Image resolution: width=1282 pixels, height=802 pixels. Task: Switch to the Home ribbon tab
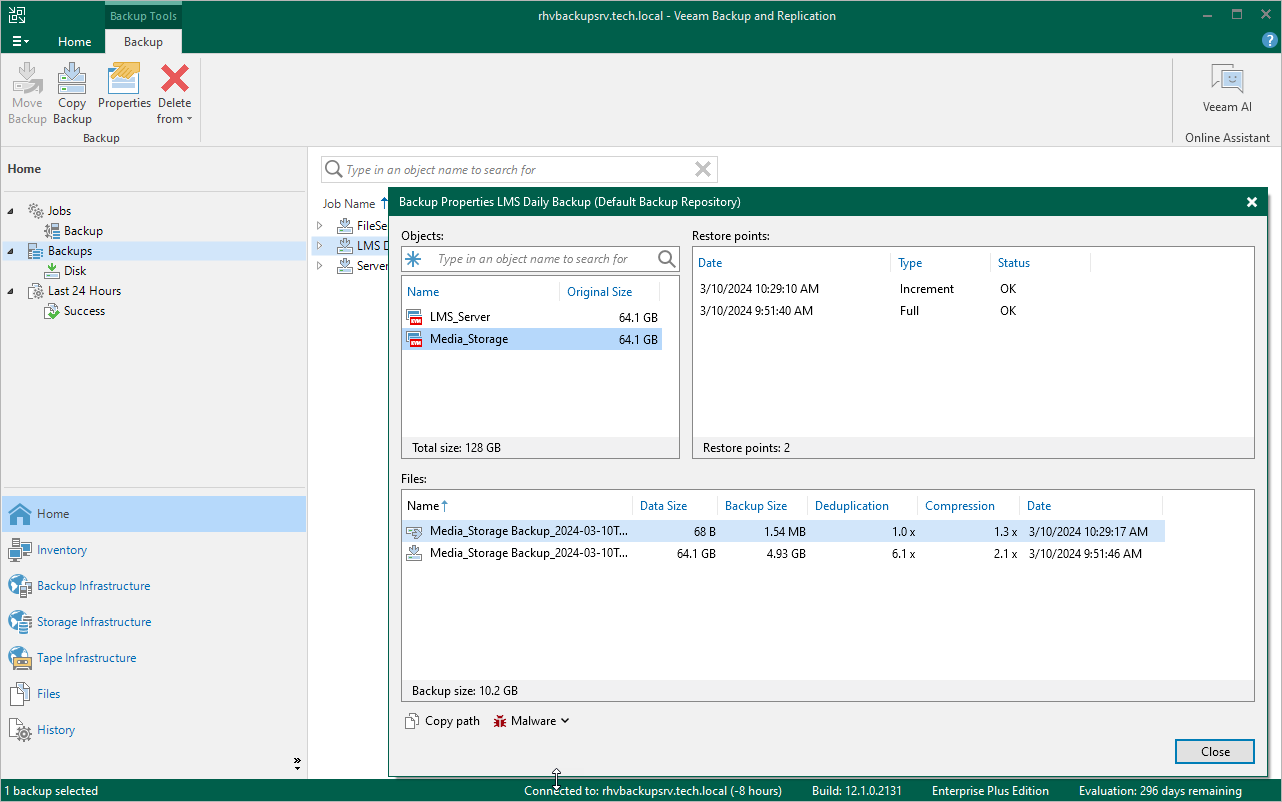click(74, 42)
